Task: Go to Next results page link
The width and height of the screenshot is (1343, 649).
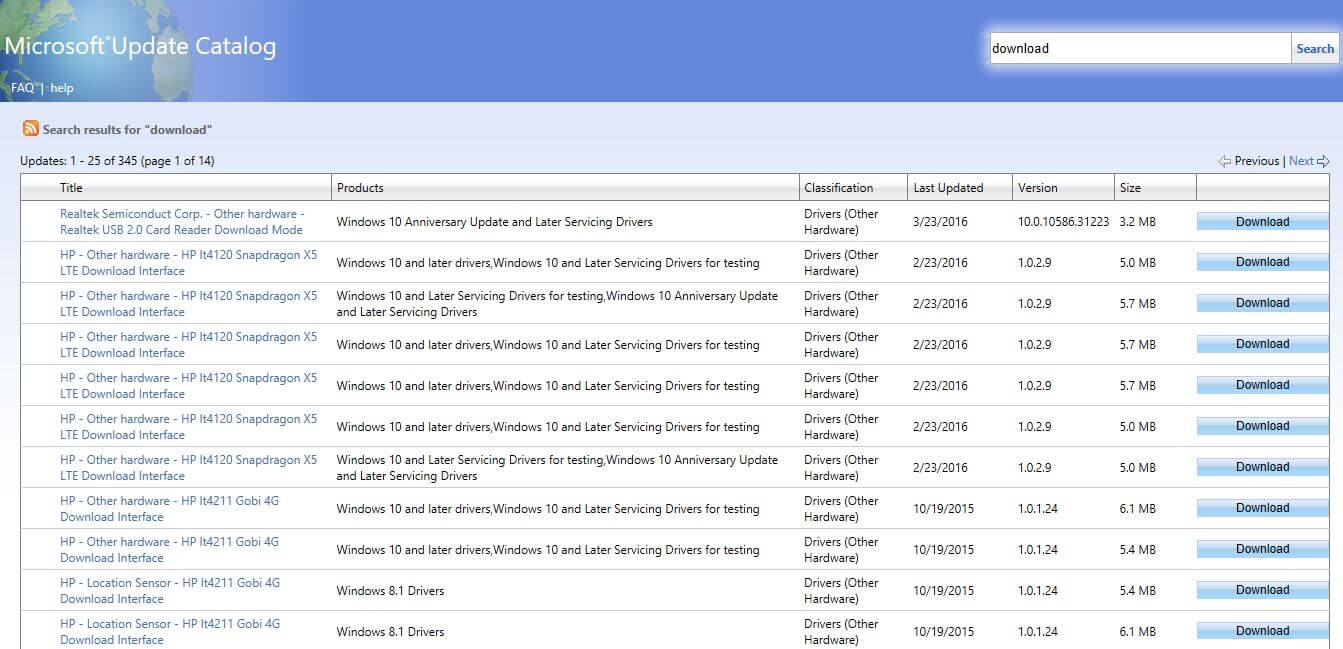Action: coord(1301,161)
